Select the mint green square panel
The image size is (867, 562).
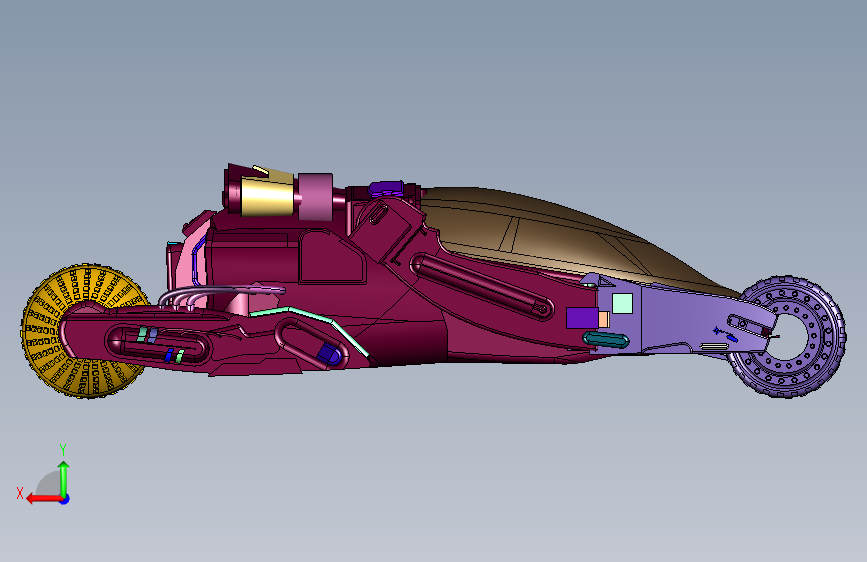(x=623, y=304)
